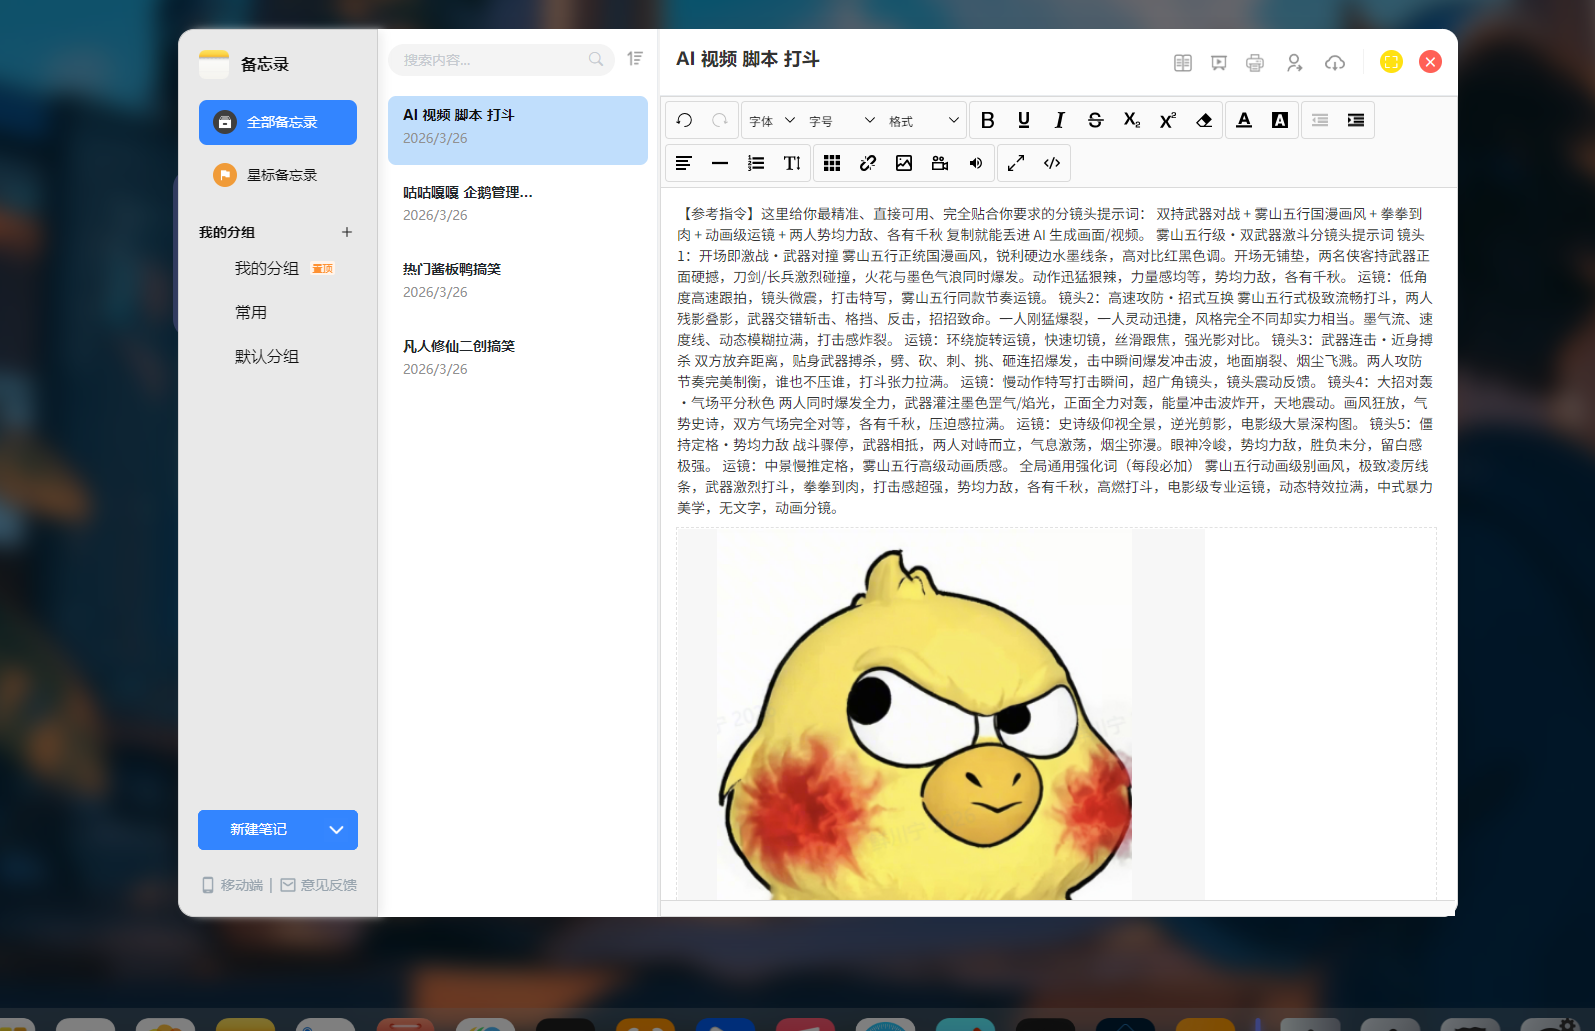This screenshot has width=1595, height=1031.
Task: Click the cloud download icon
Action: pos(1335,63)
